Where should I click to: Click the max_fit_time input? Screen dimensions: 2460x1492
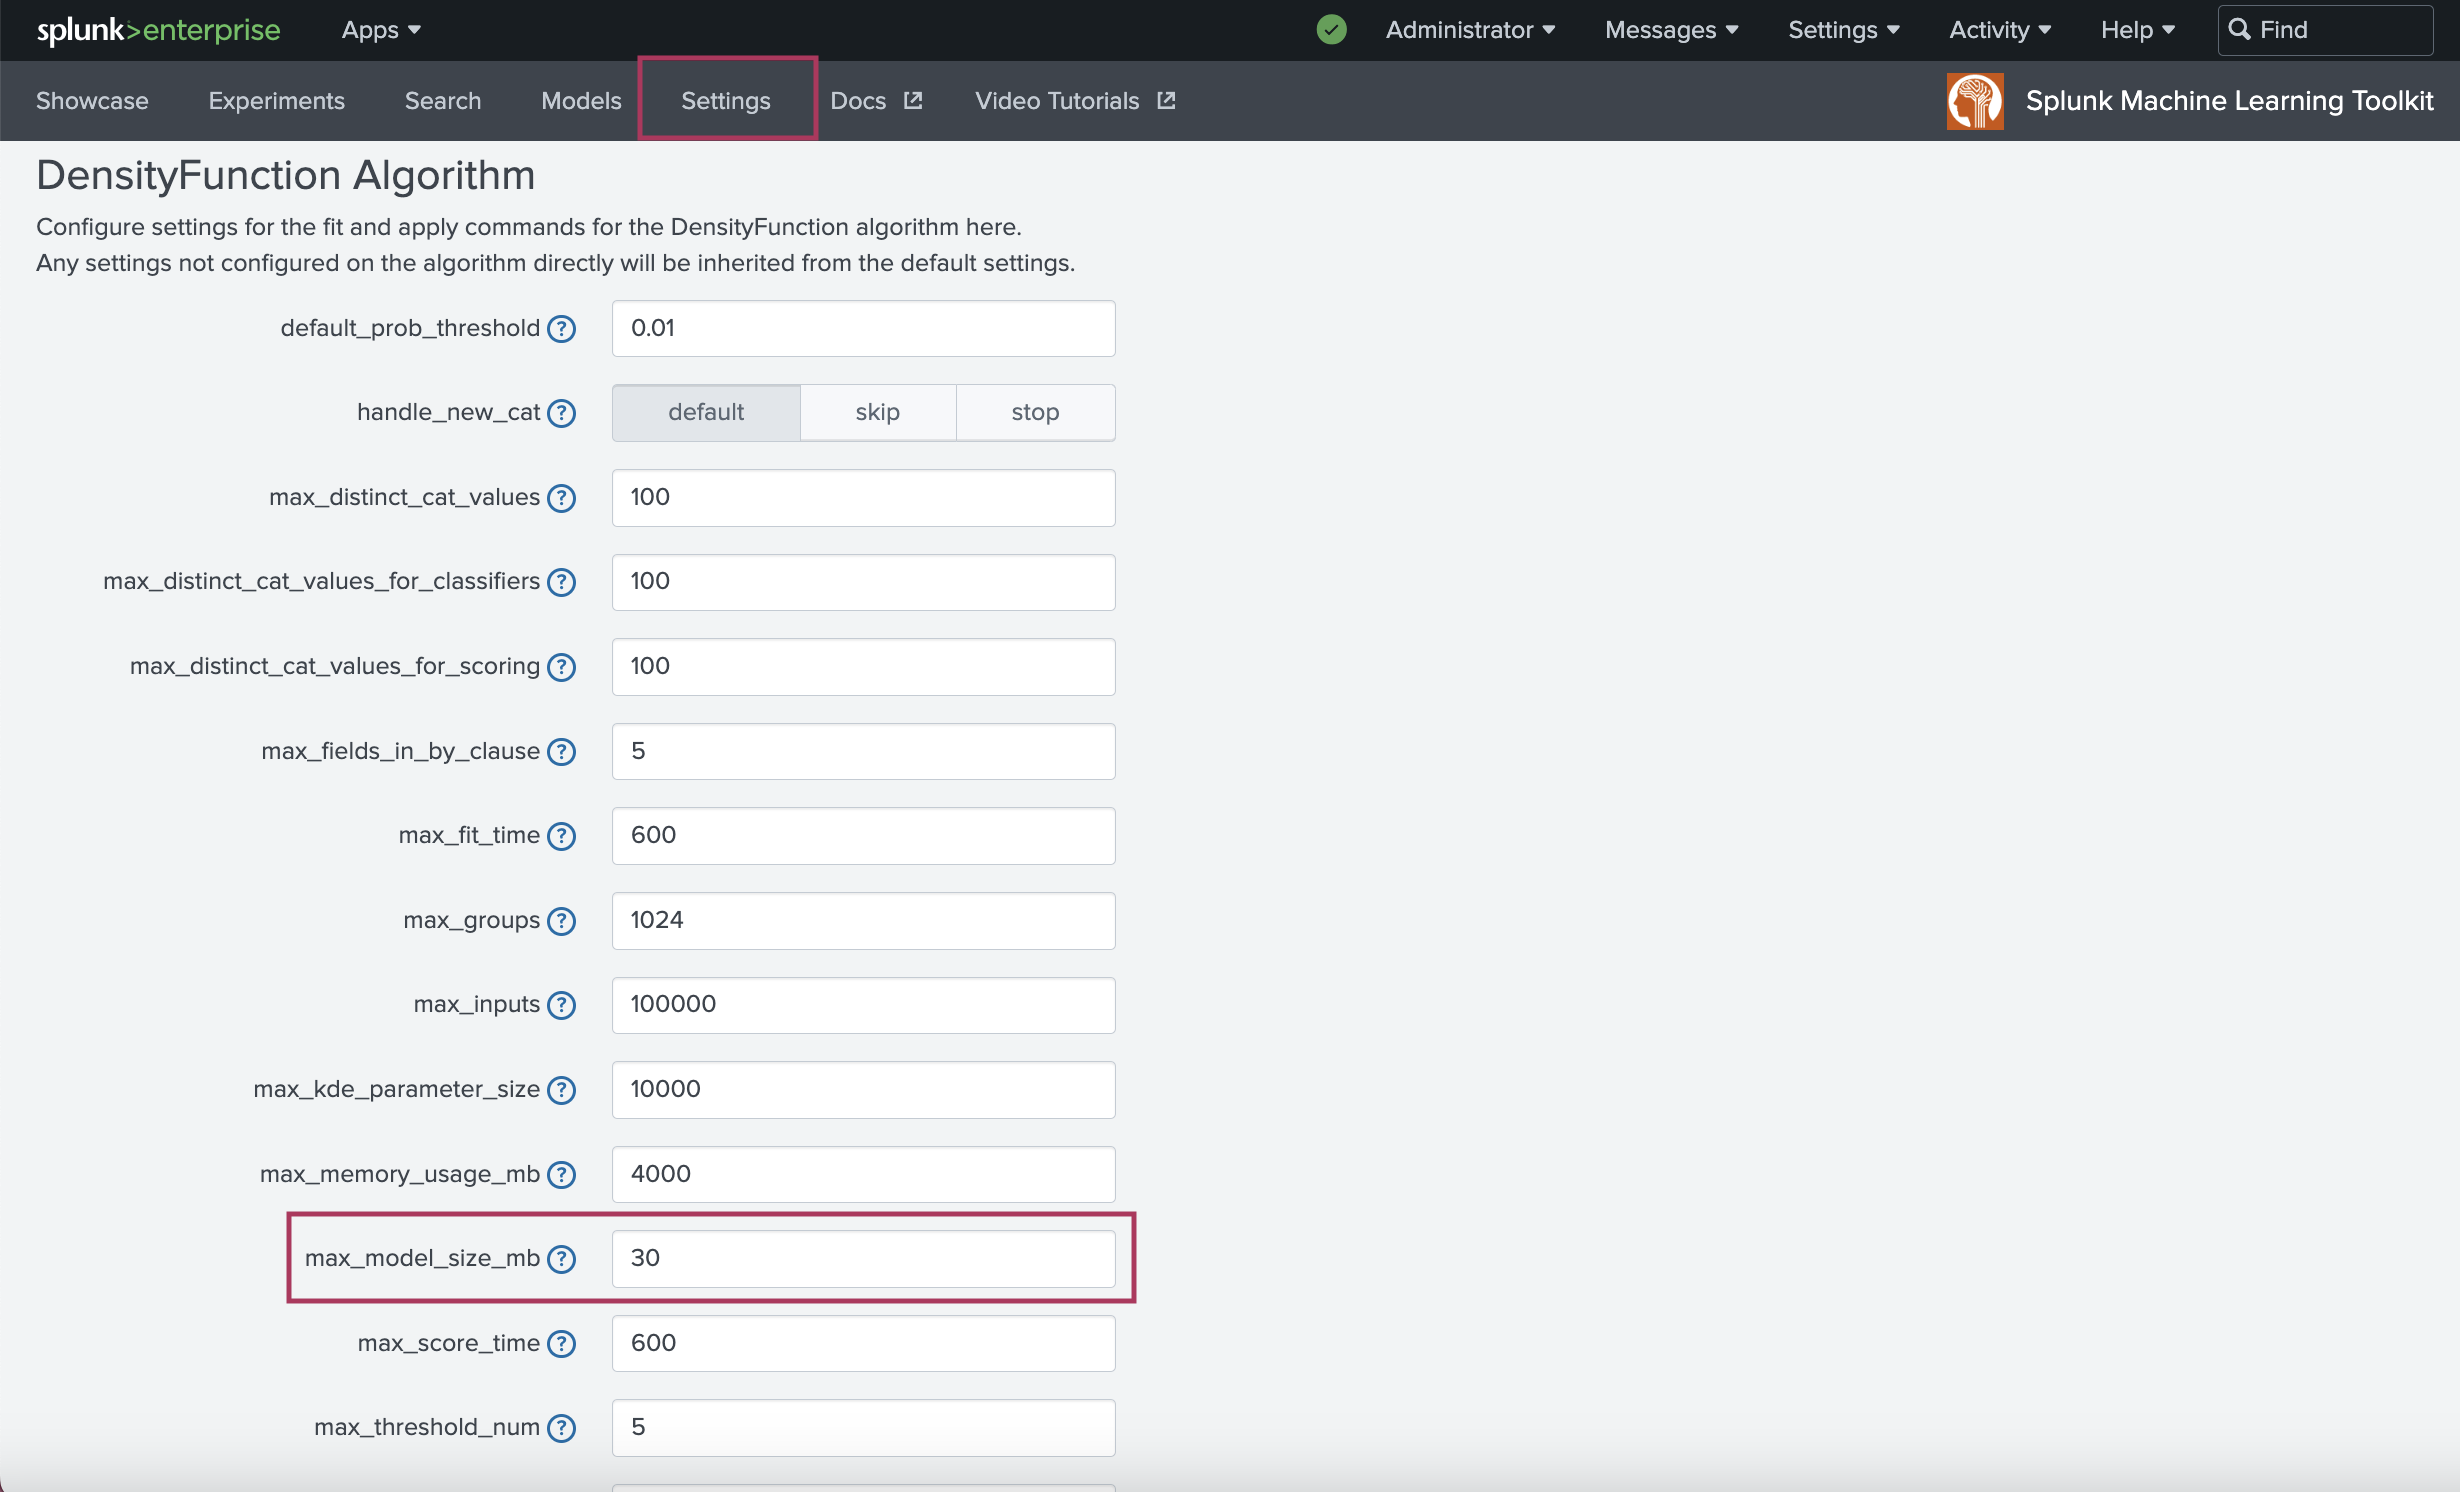pyautogui.click(x=863, y=835)
